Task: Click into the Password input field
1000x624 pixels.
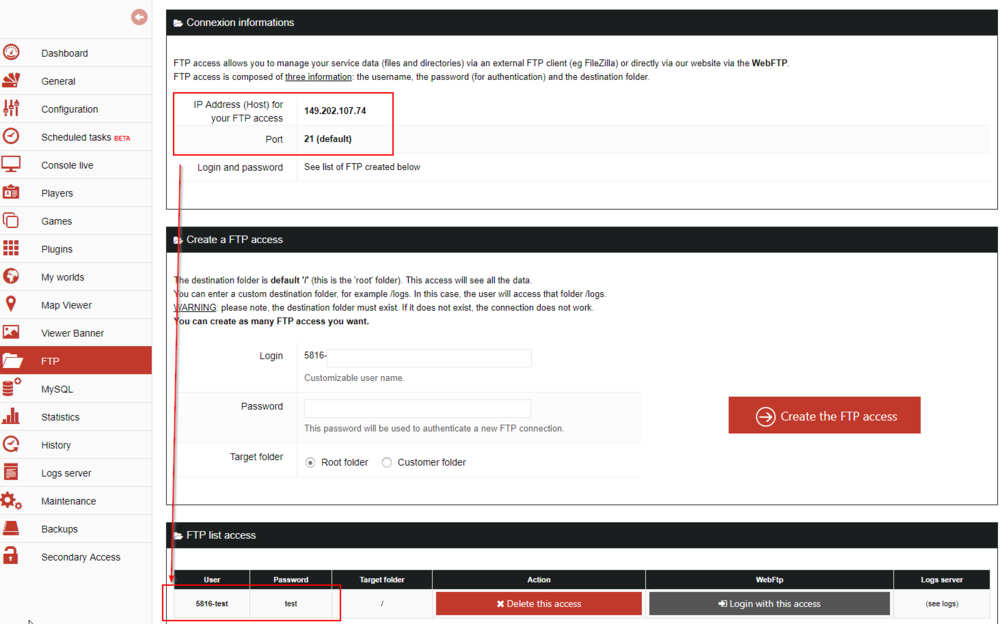Action: [417, 408]
